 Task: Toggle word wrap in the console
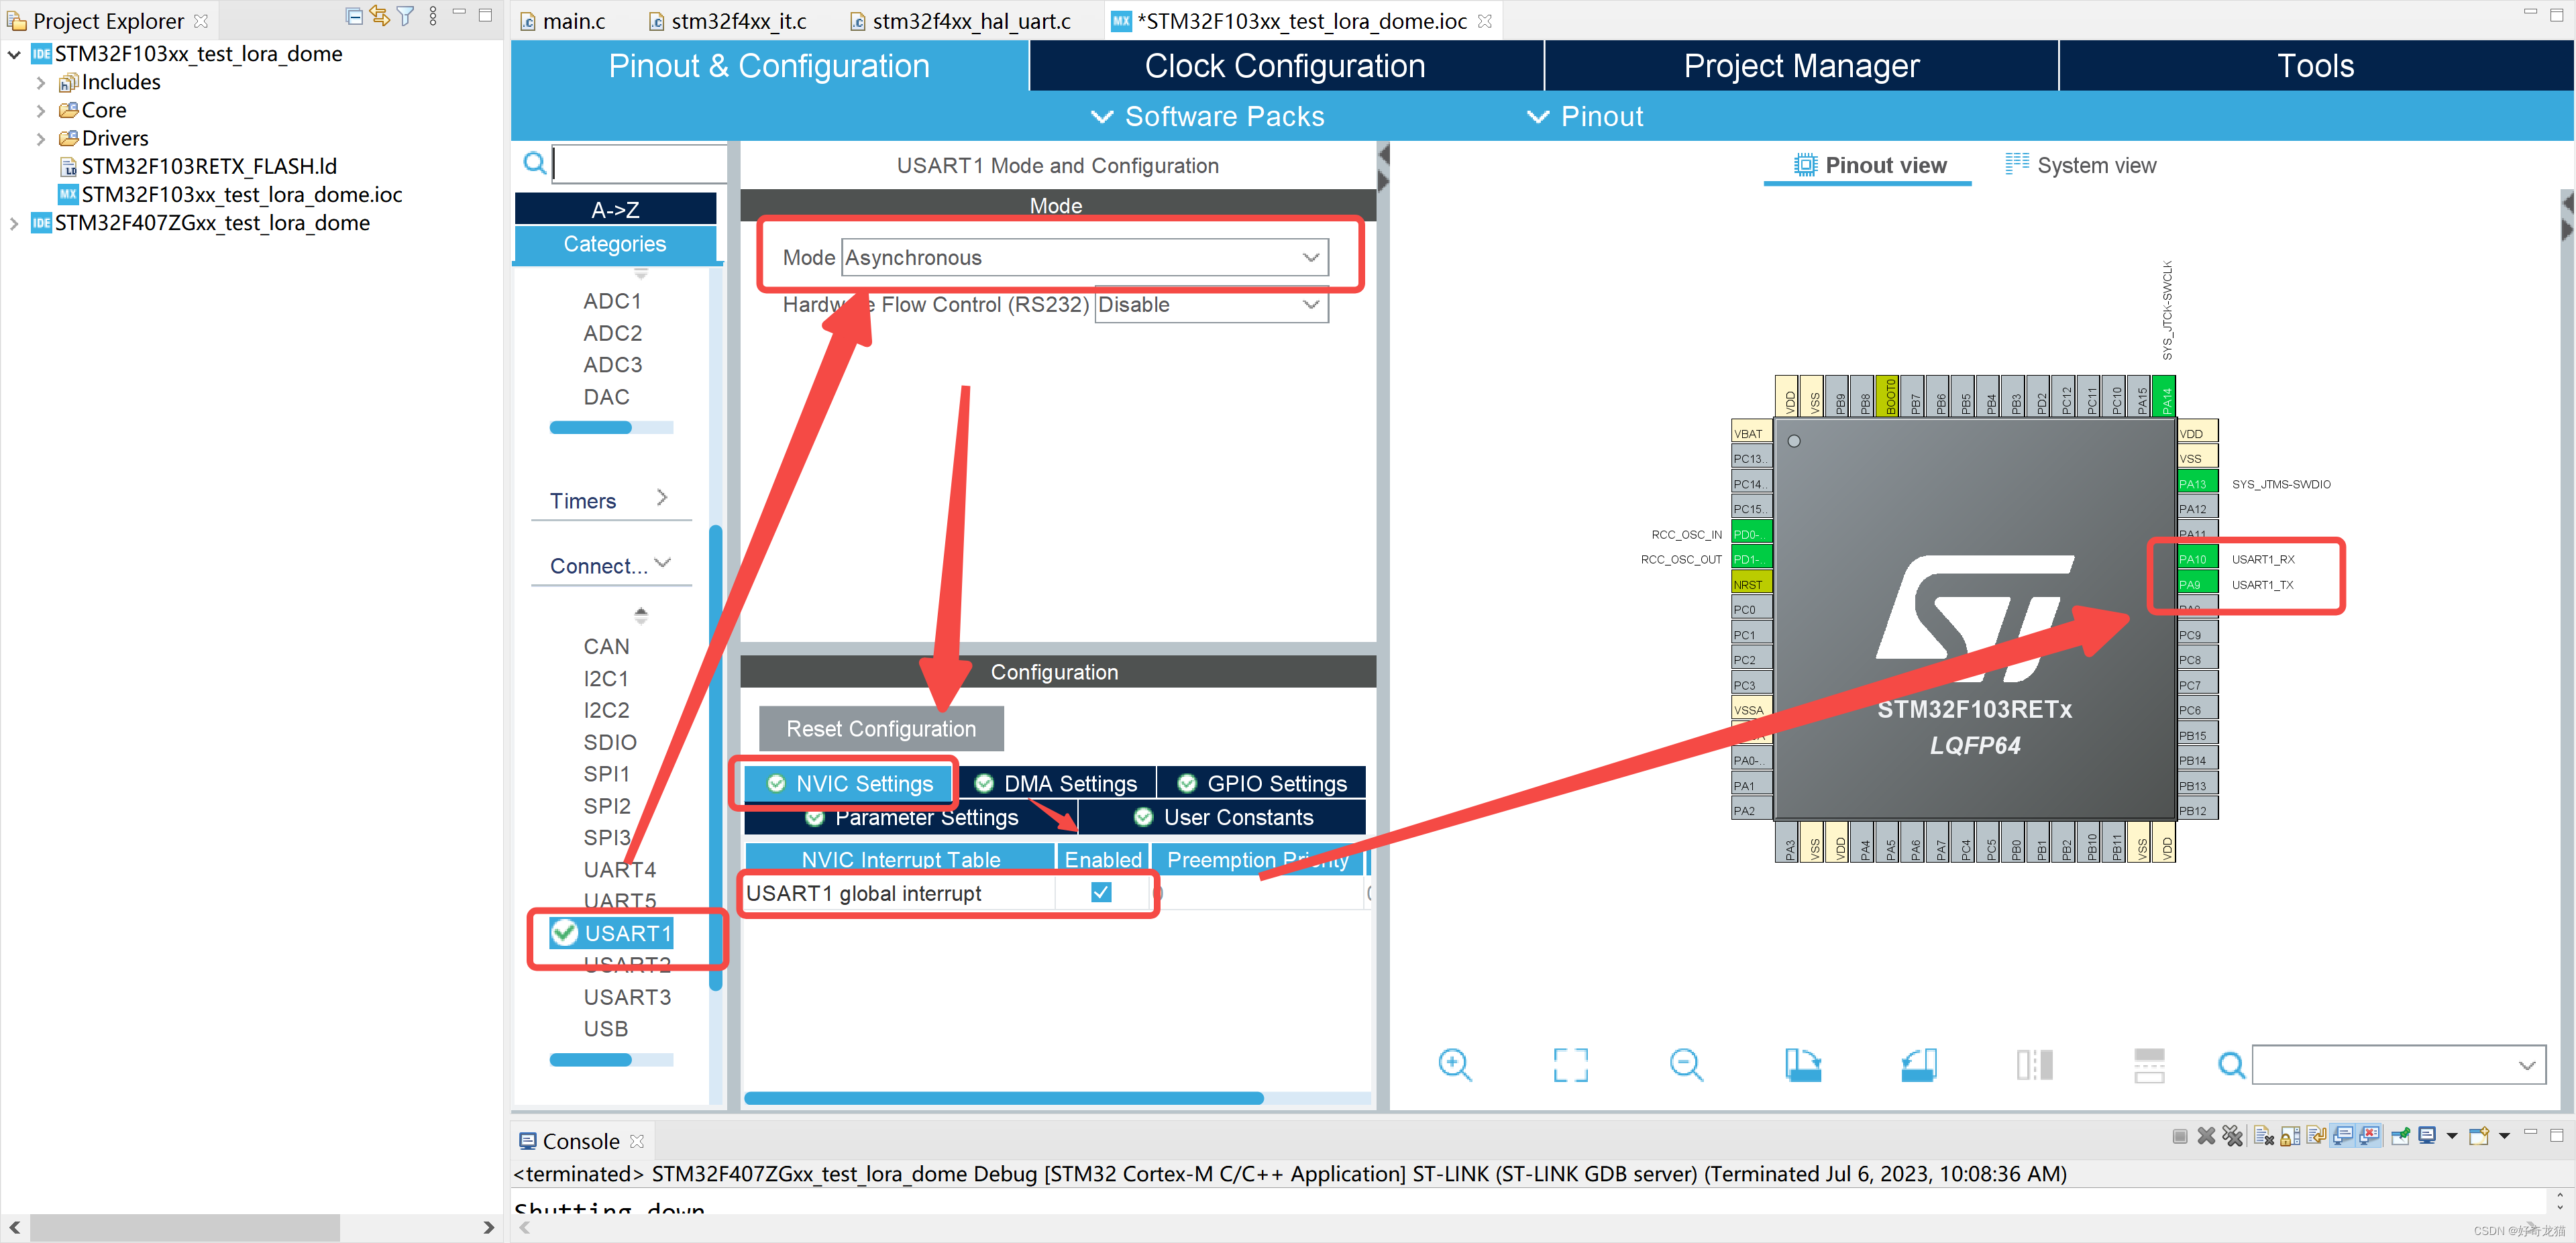pos(2316,1136)
